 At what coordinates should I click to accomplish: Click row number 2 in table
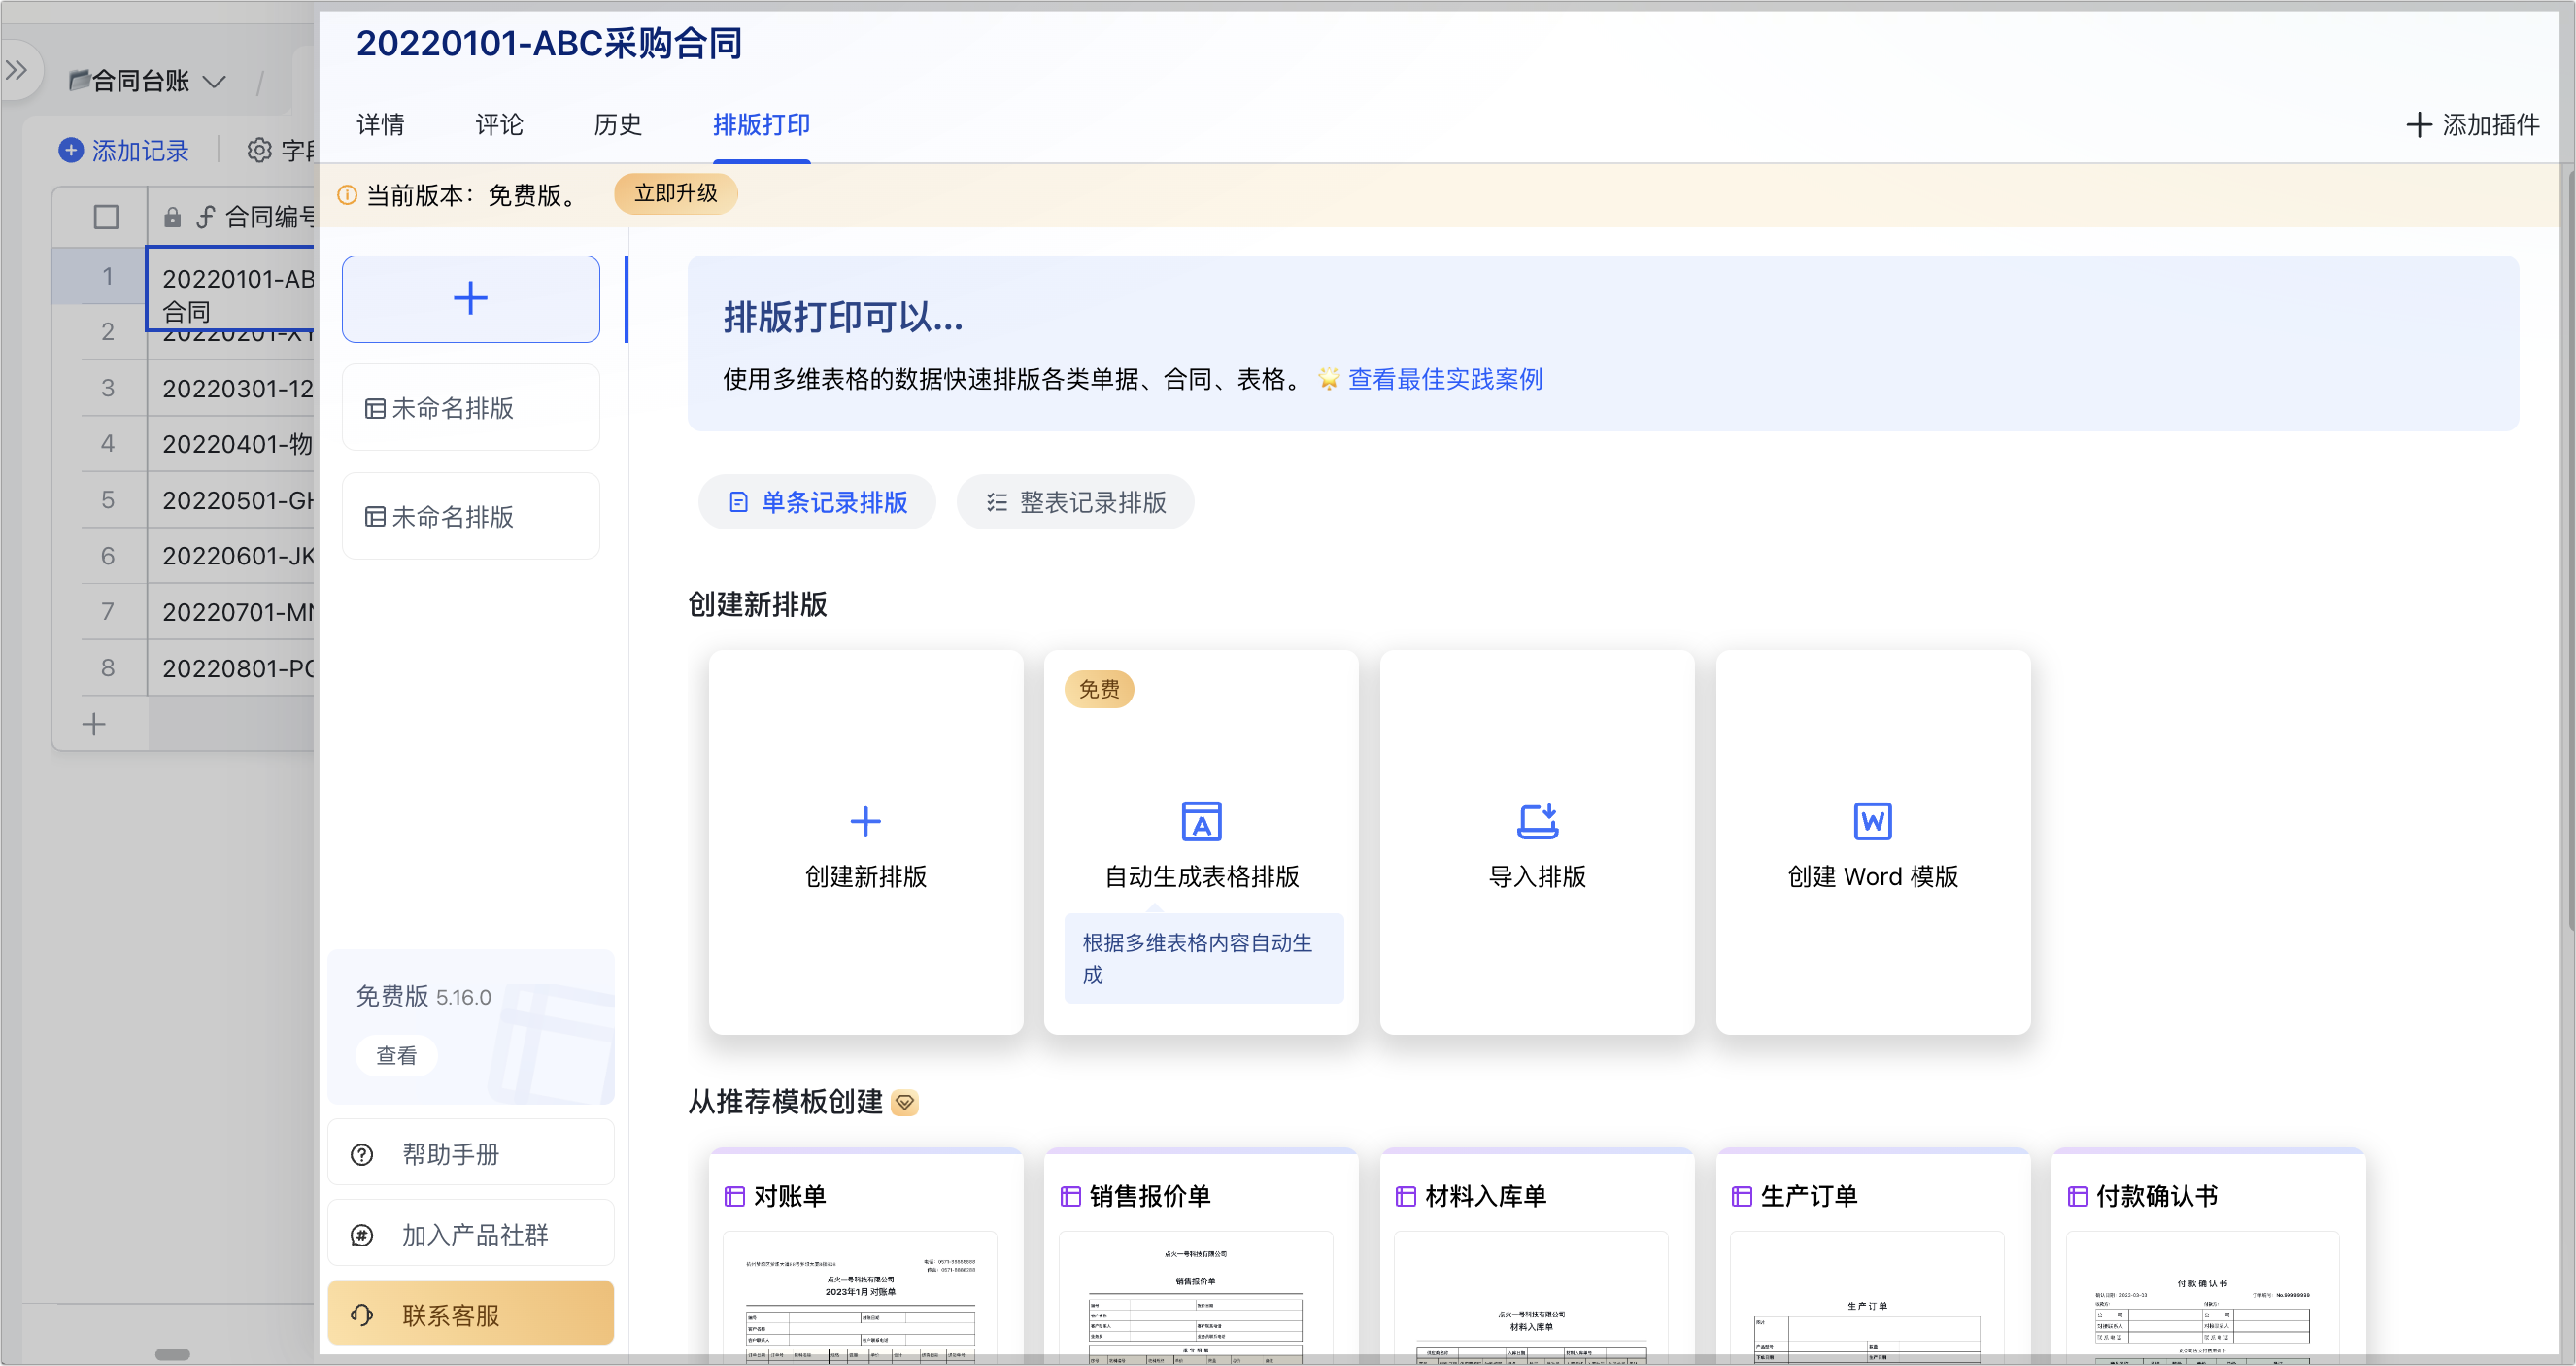107,331
